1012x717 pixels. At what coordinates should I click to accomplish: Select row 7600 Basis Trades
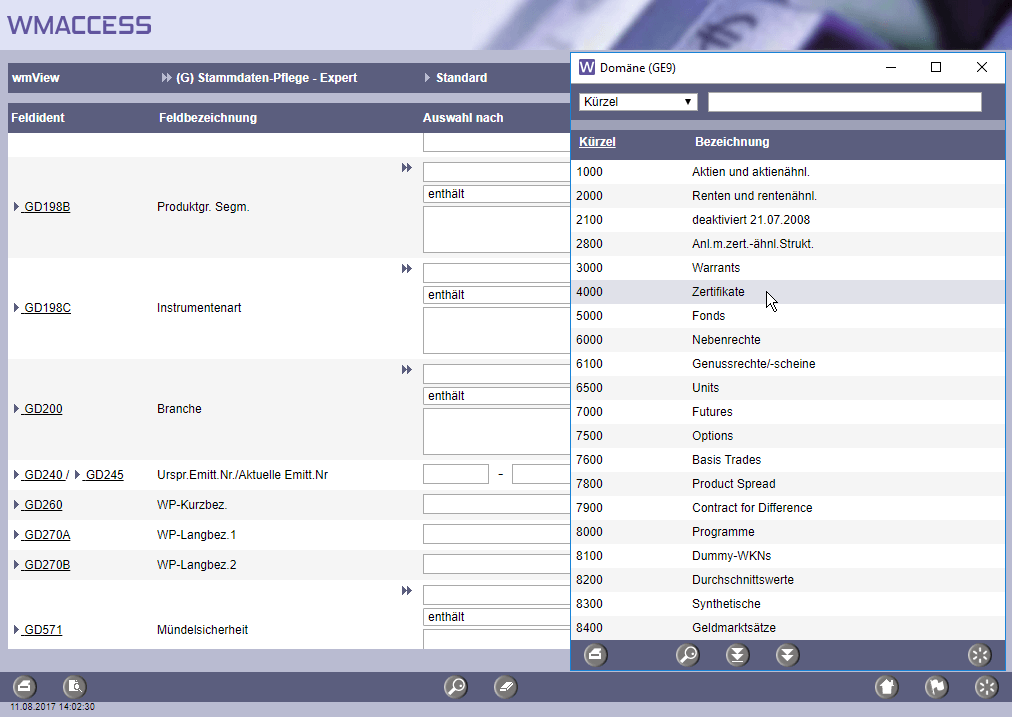pos(788,459)
